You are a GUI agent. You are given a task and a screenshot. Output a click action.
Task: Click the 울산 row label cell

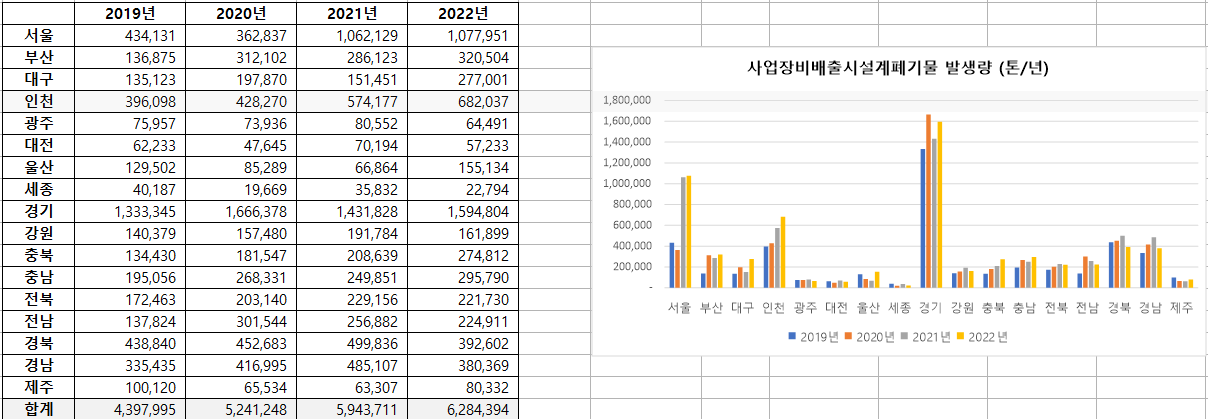coord(38,166)
